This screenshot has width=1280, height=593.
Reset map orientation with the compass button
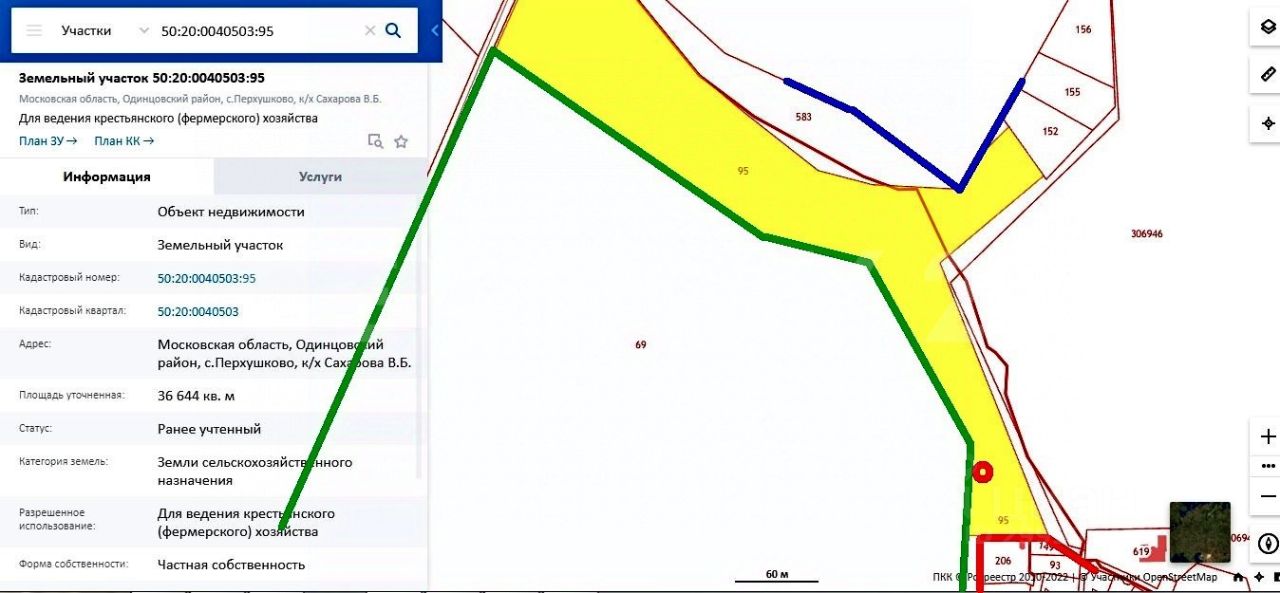click(1268, 544)
